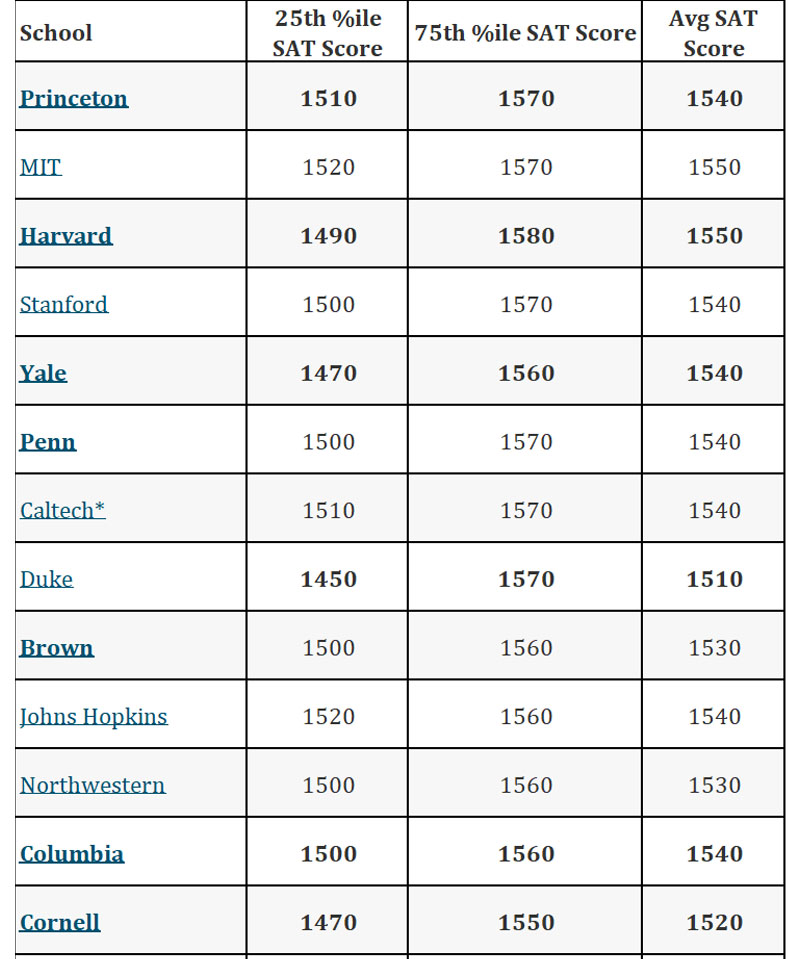This screenshot has height=959, width=800.
Task: Click Harvard's 1580 score cell
Action: coord(526,236)
